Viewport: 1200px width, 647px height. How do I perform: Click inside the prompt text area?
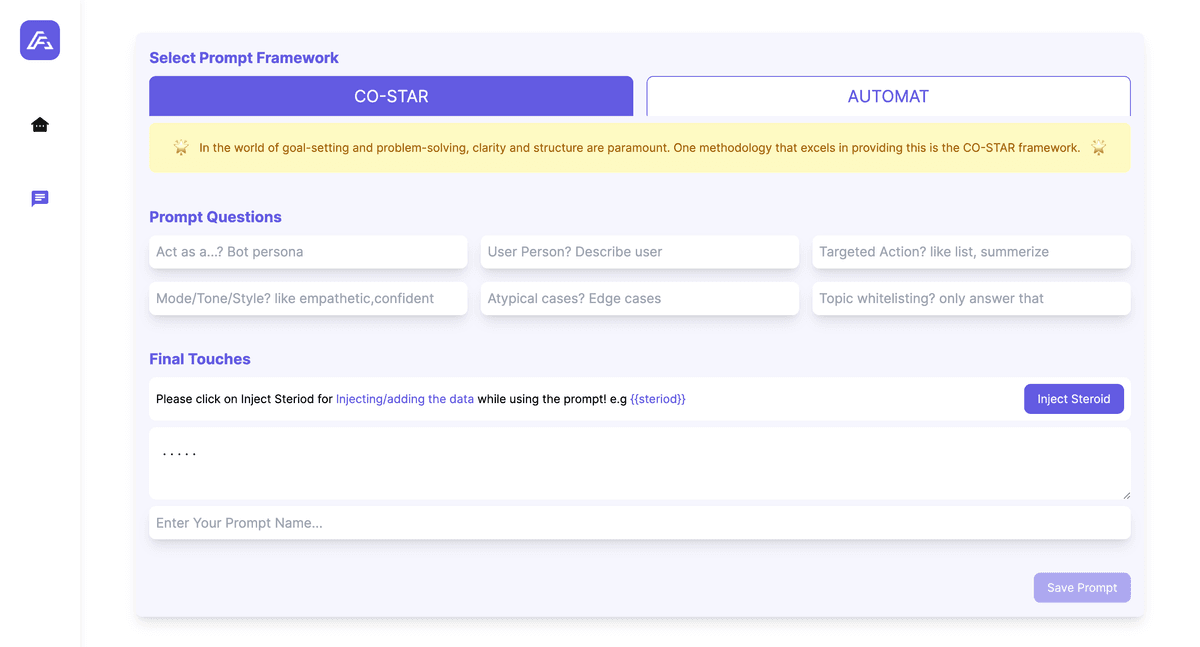(x=639, y=463)
